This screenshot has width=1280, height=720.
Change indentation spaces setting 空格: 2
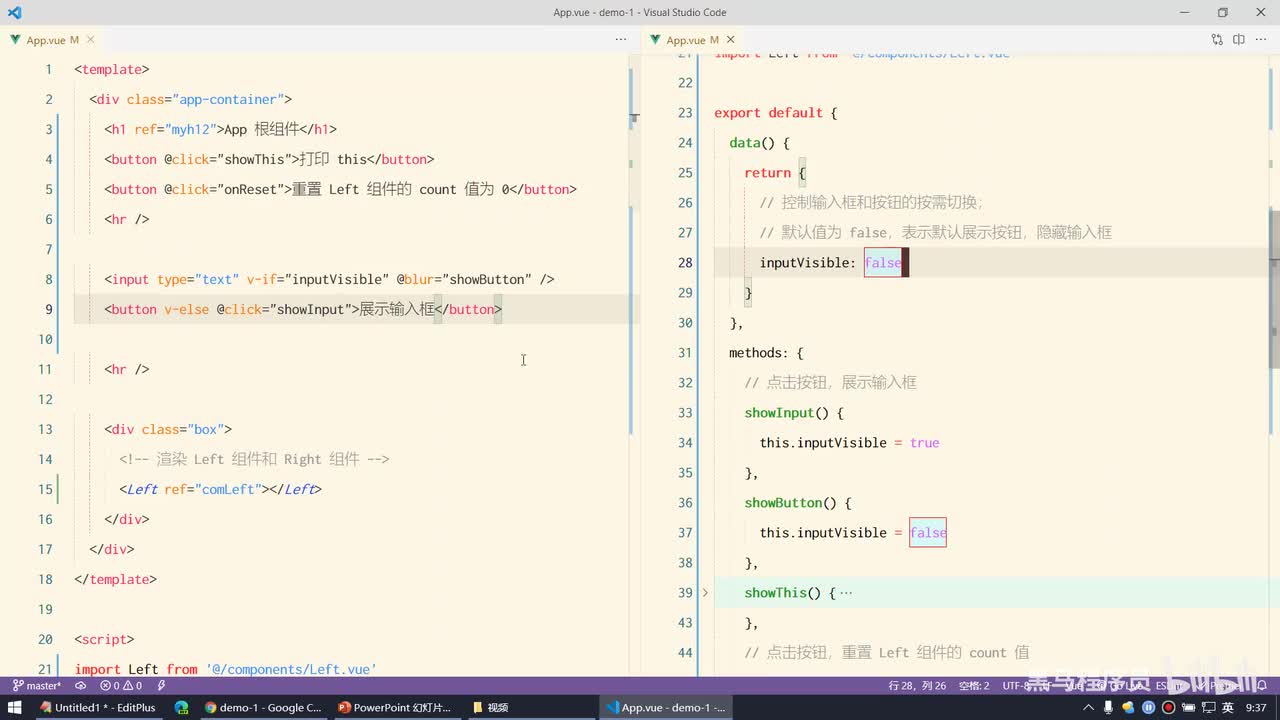(973, 686)
